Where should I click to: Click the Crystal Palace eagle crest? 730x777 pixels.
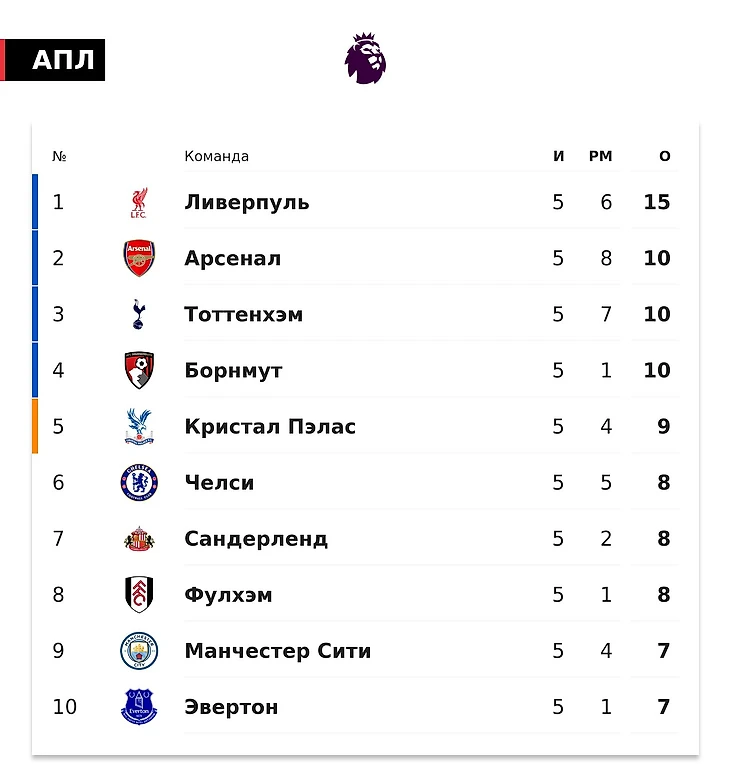[x=139, y=426]
